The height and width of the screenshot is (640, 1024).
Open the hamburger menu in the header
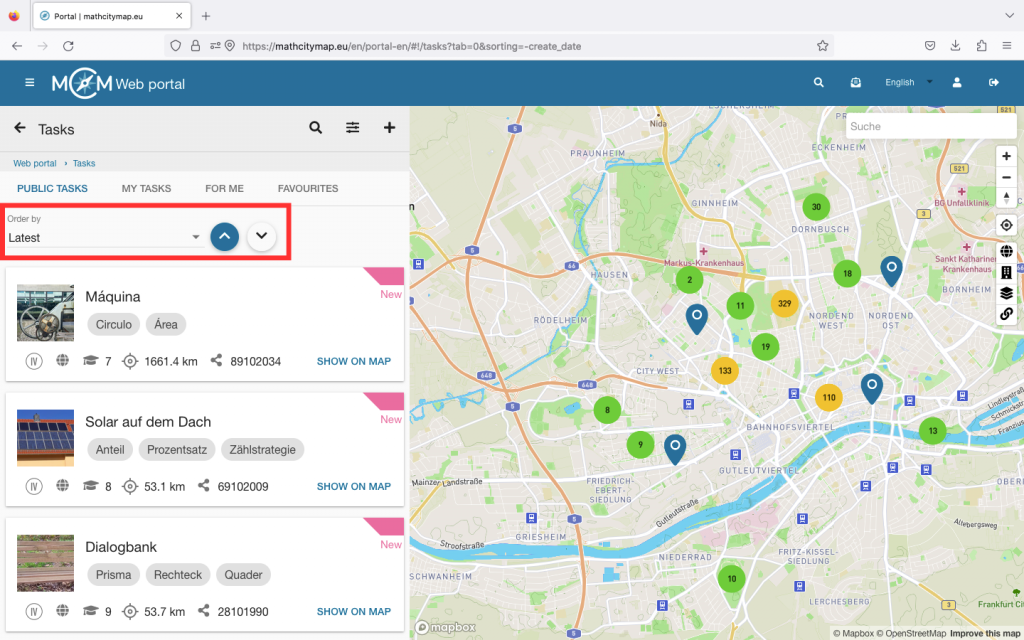click(30, 83)
